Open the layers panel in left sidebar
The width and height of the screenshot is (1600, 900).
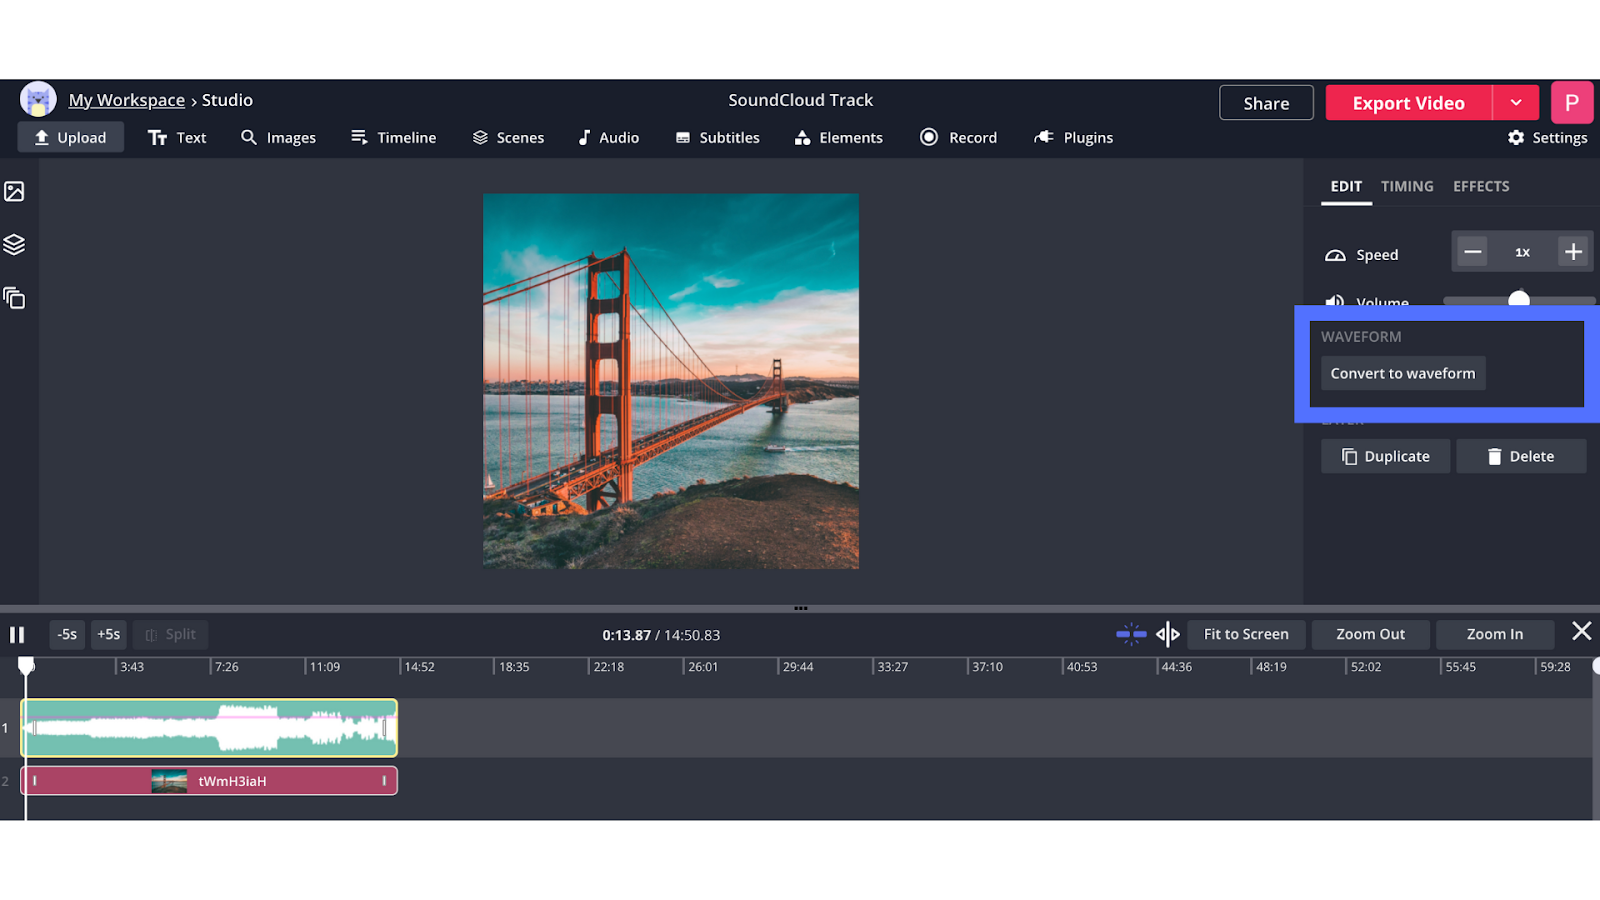(x=14, y=244)
